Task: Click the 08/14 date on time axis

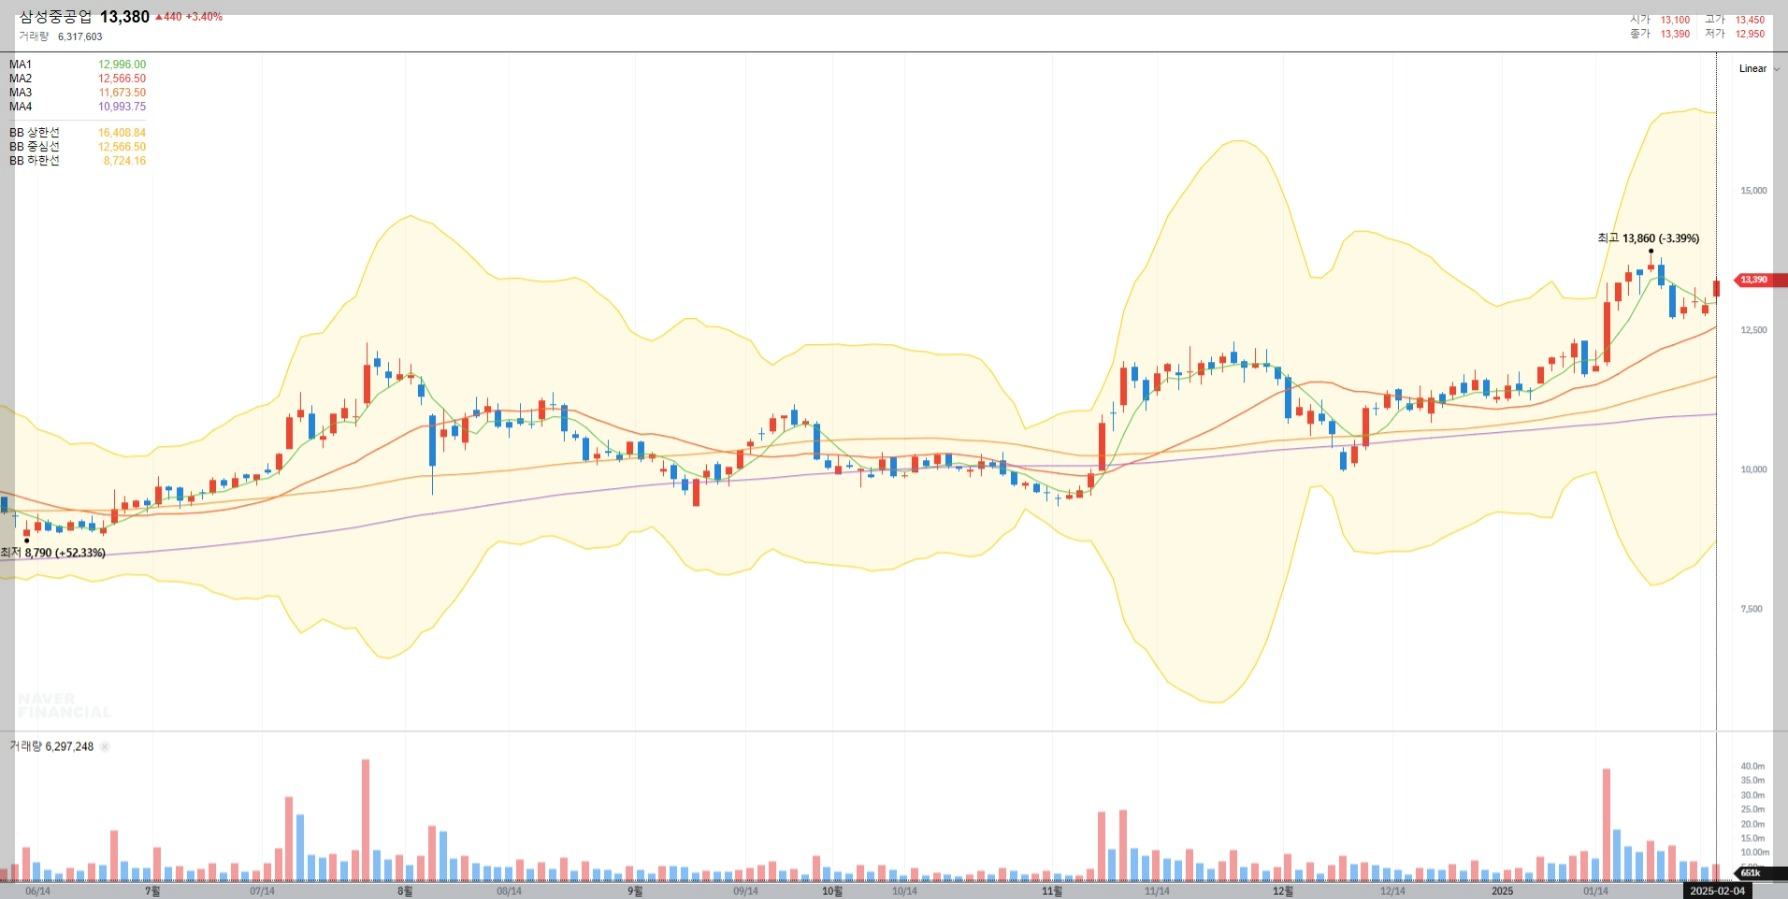Action: pyautogui.click(x=509, y=891)
